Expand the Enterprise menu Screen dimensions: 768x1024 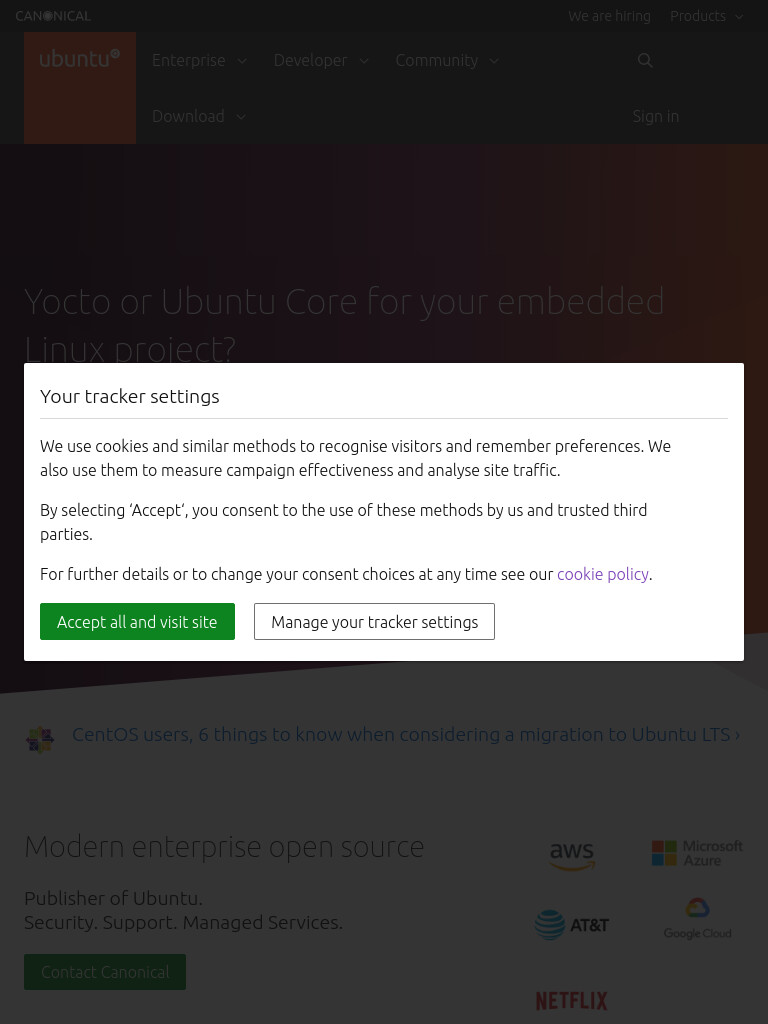199,60
